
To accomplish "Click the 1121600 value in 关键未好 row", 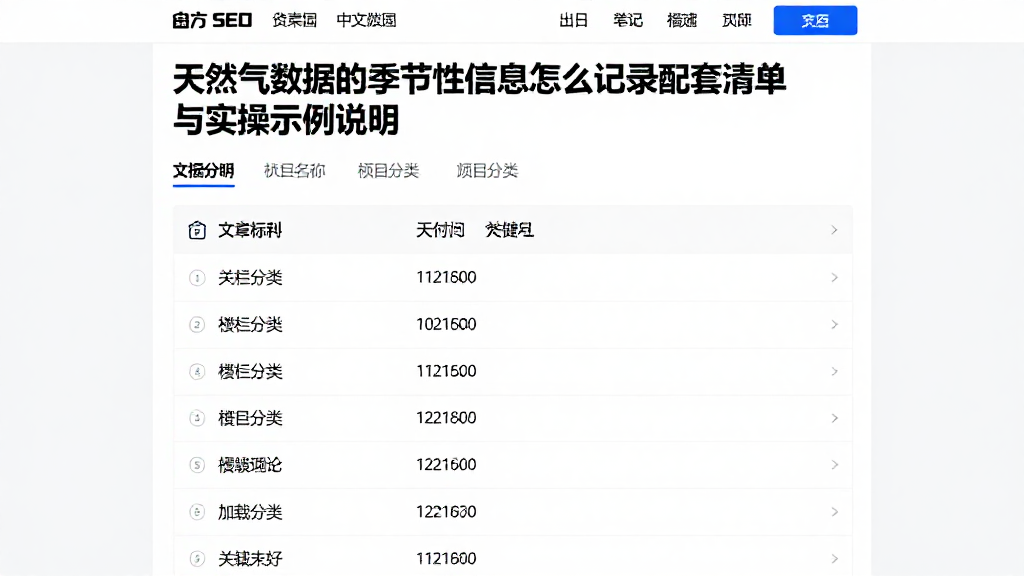I will tap(446, 559).
